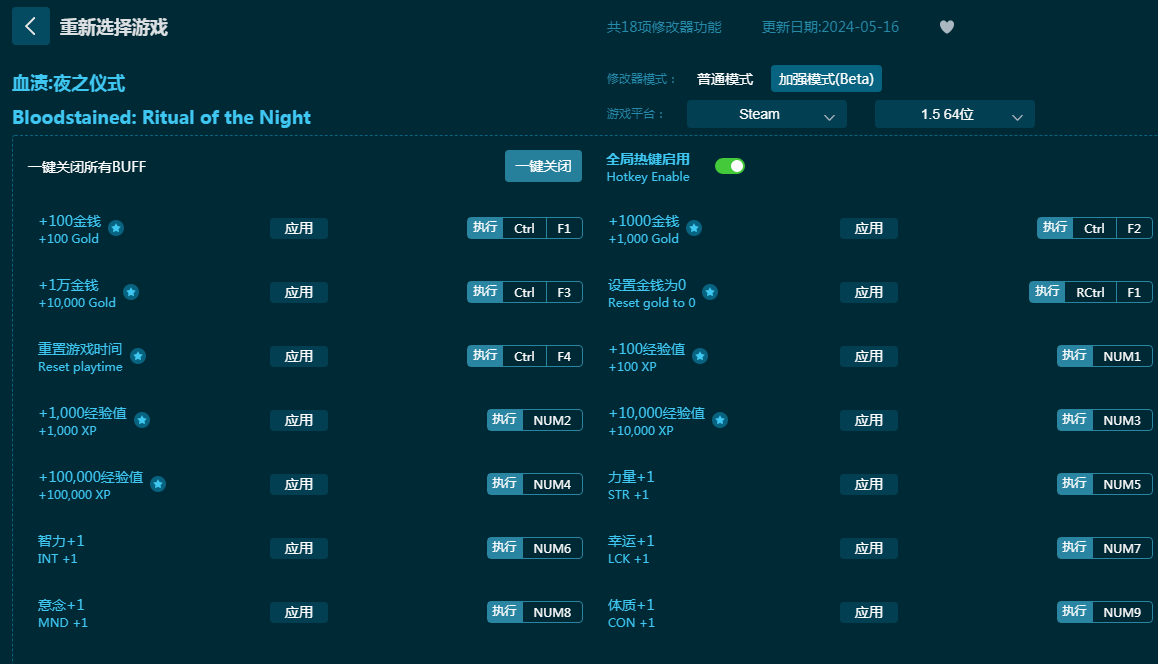
Task: Click star icon next to Reset playtime
Action: pyautogui.click(x=138, y=357)
